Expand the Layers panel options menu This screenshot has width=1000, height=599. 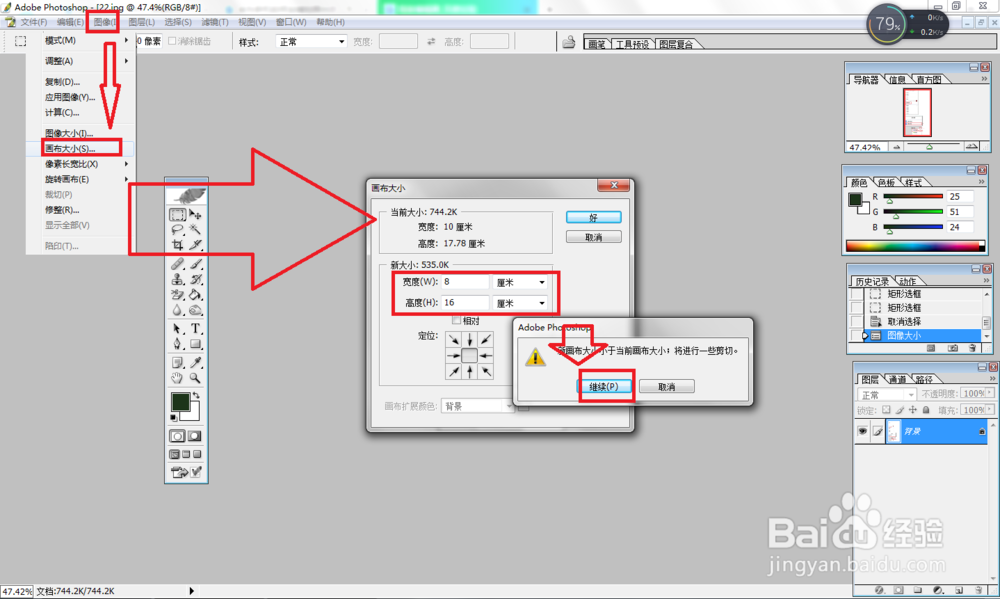tap(990, 379)
